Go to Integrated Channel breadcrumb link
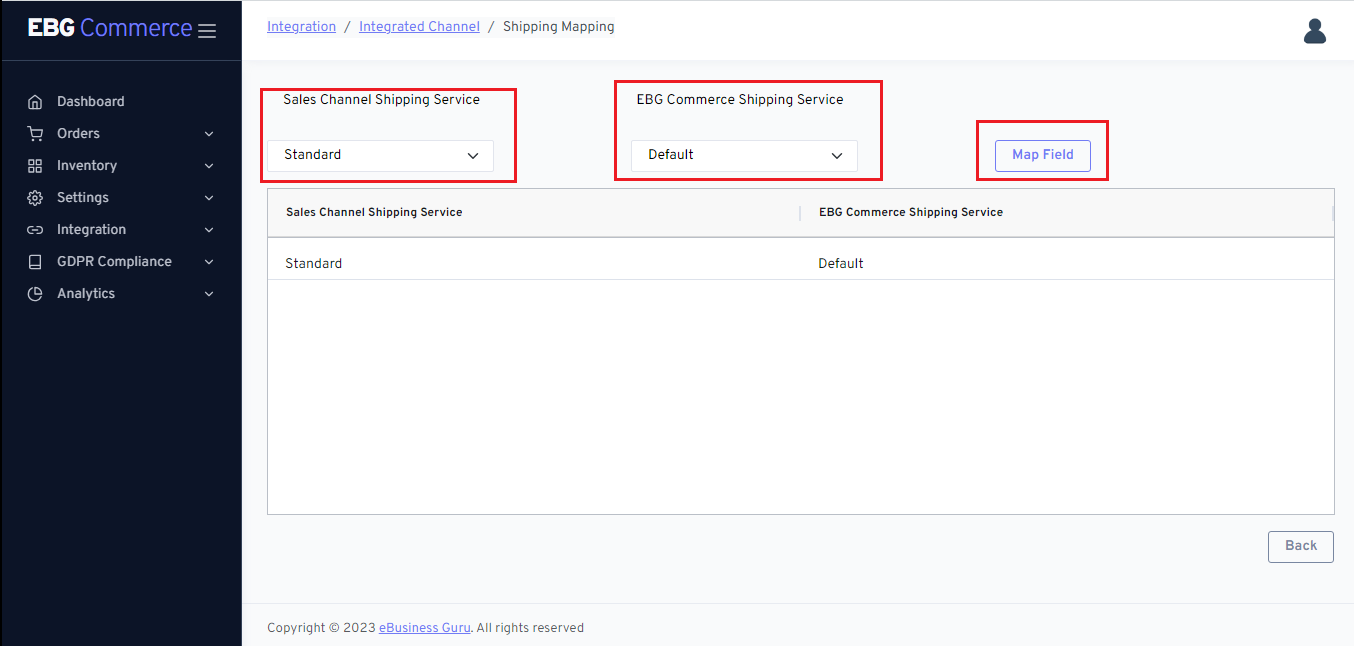1354x646 pixels. [419, 27]
